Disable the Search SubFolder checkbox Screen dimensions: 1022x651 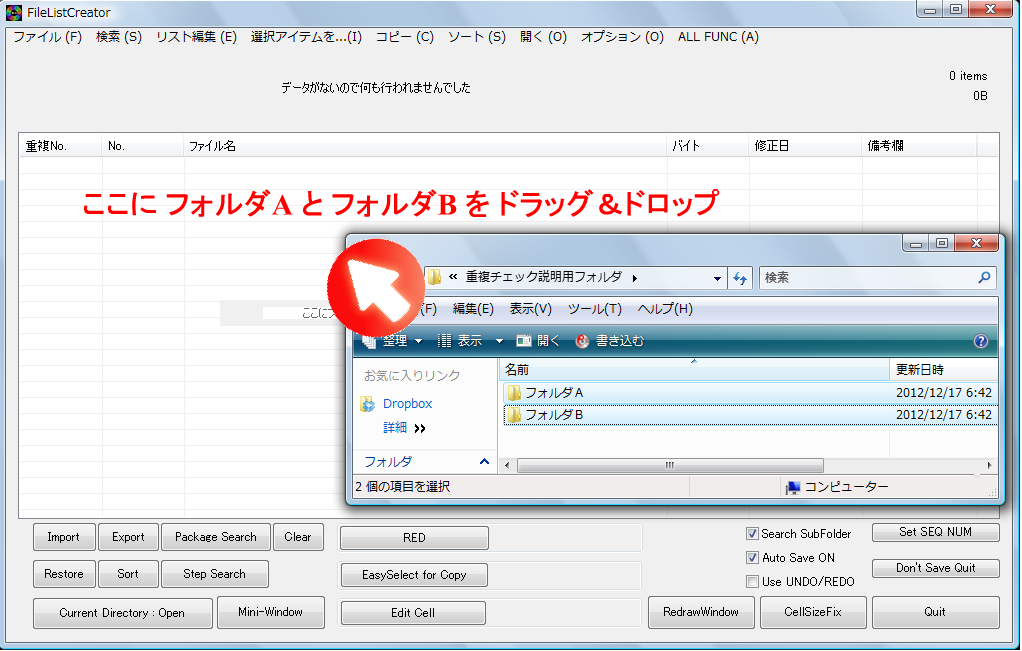(753, 533)
